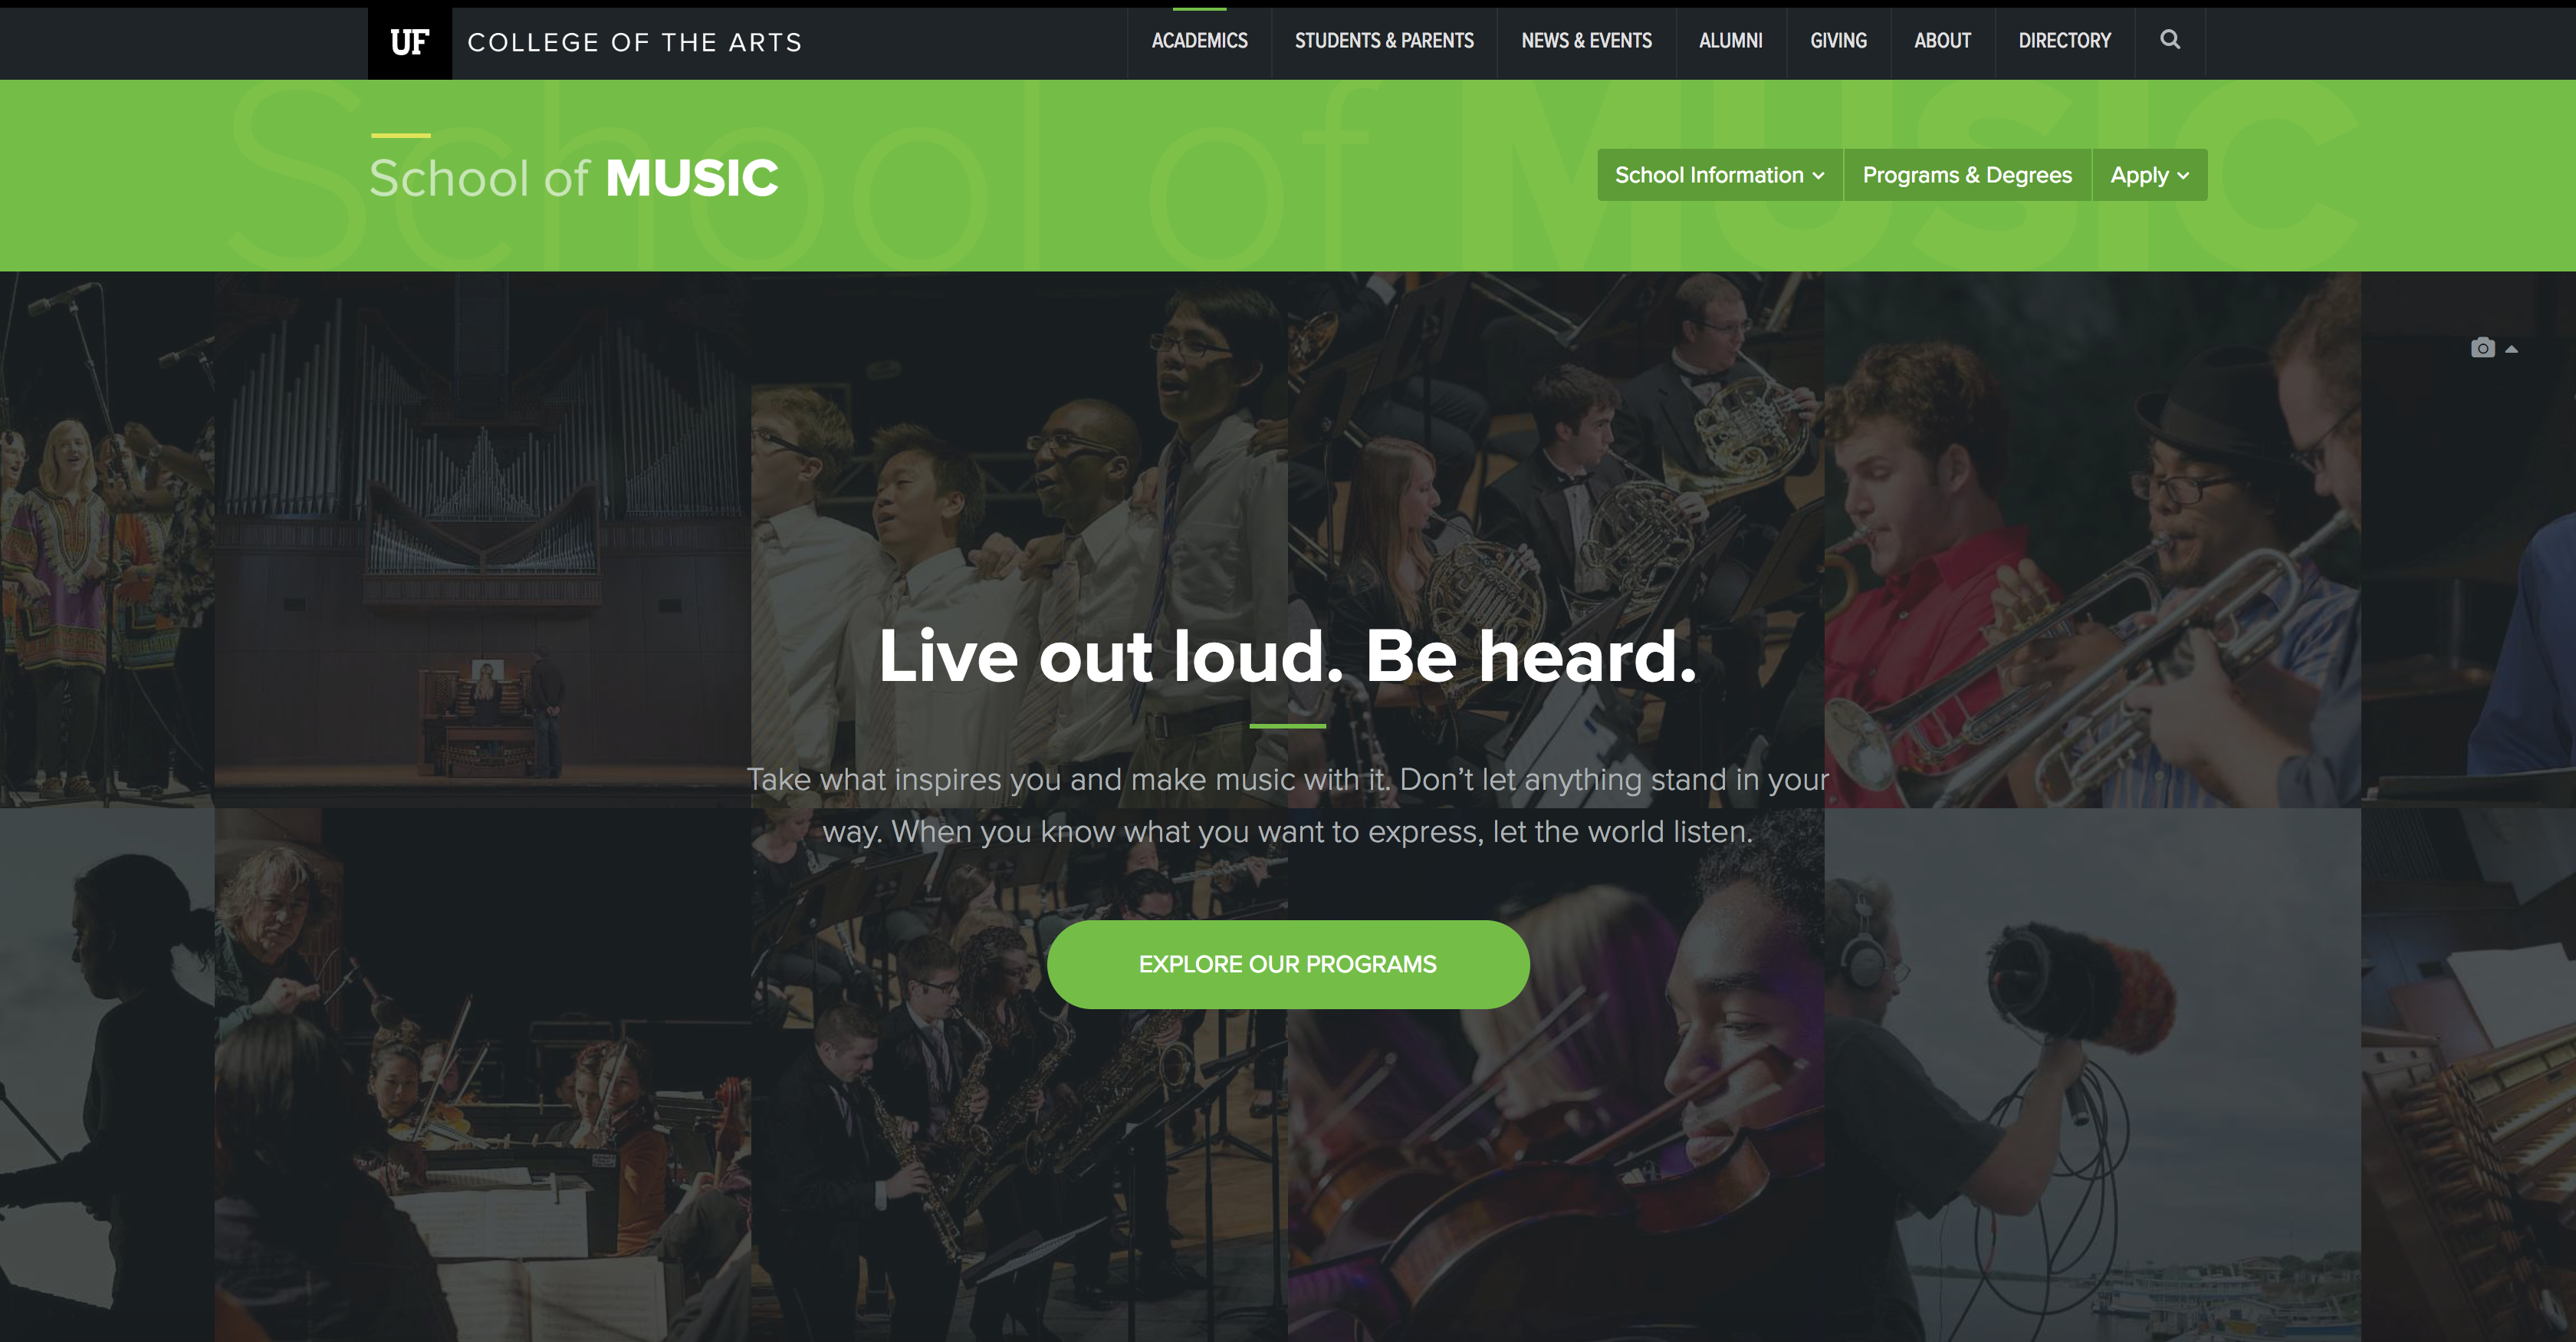Click Explore Our Programs button
Image resolution: width=2576 pixels, height=1342 pixels.
[x=1288, y=964]
